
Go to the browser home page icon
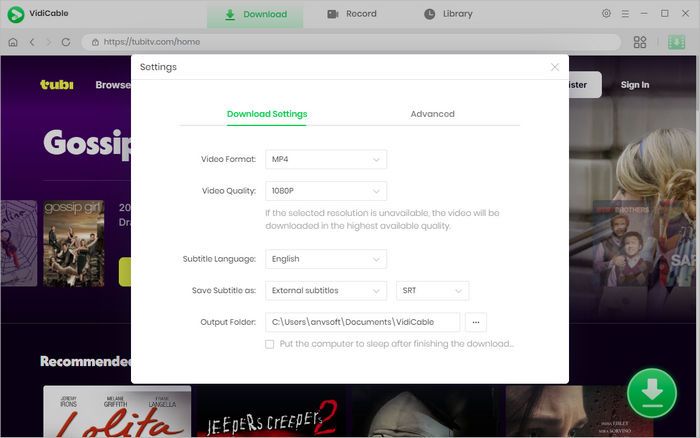13,42
